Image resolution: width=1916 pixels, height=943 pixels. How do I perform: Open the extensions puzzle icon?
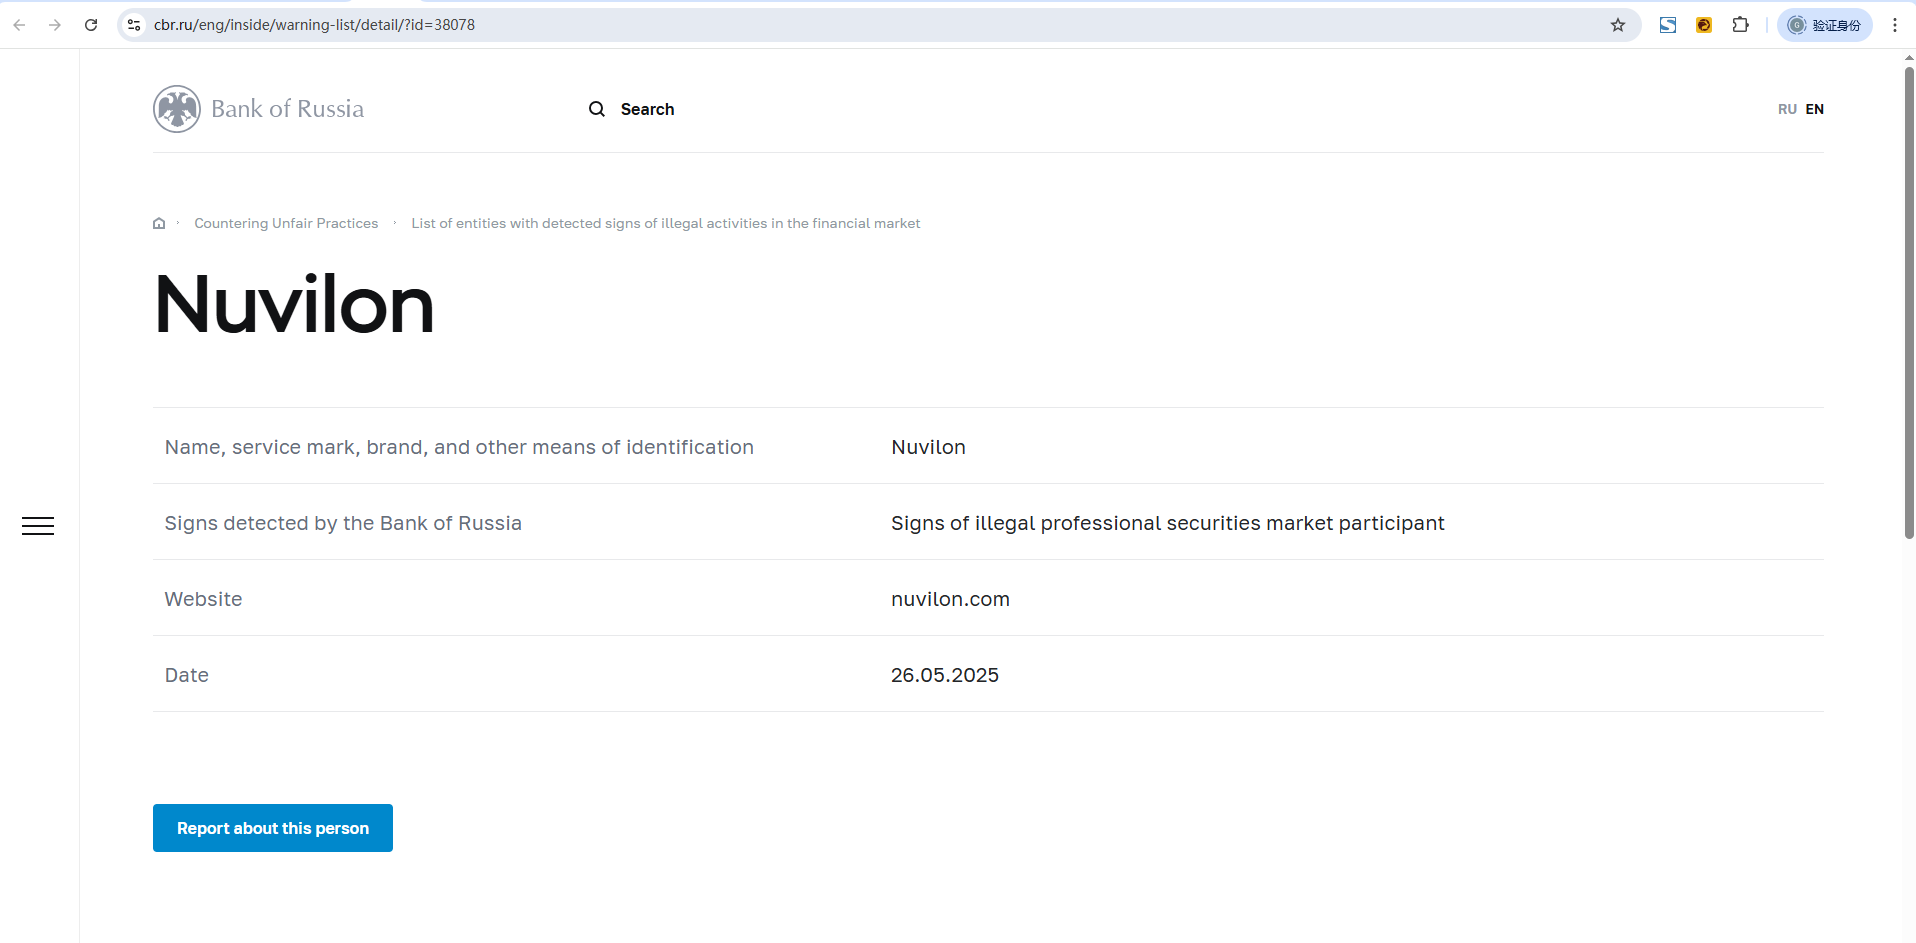tap(1741, 25)
